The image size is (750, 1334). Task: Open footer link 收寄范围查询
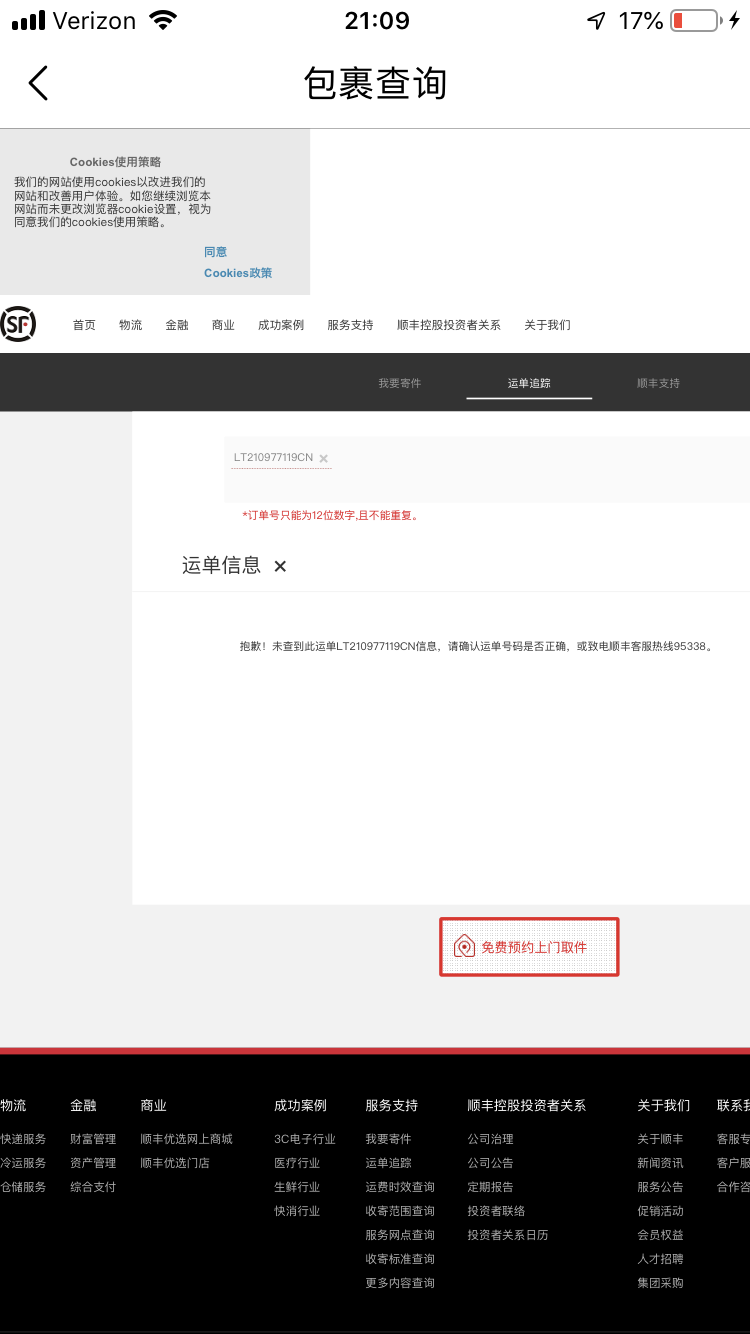point(400,1211)
